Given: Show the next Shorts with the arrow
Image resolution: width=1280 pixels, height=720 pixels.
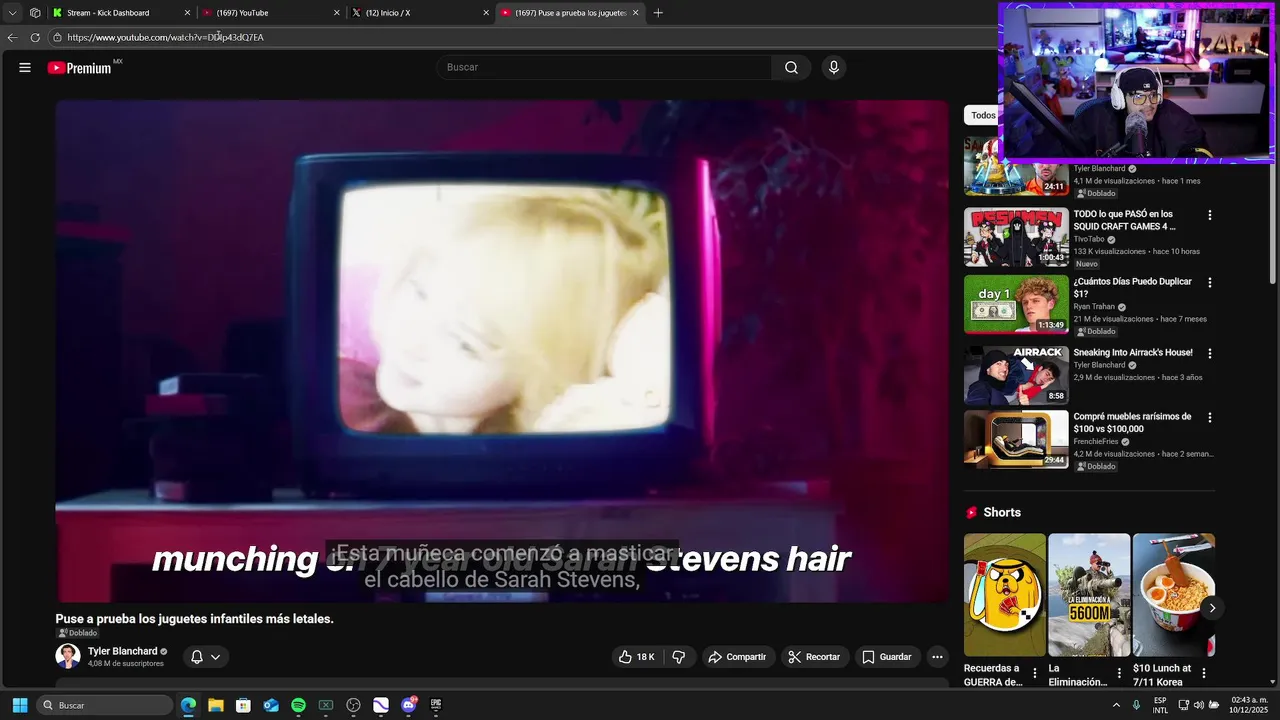Looking at the screenshot, I should pos(1212,608).
